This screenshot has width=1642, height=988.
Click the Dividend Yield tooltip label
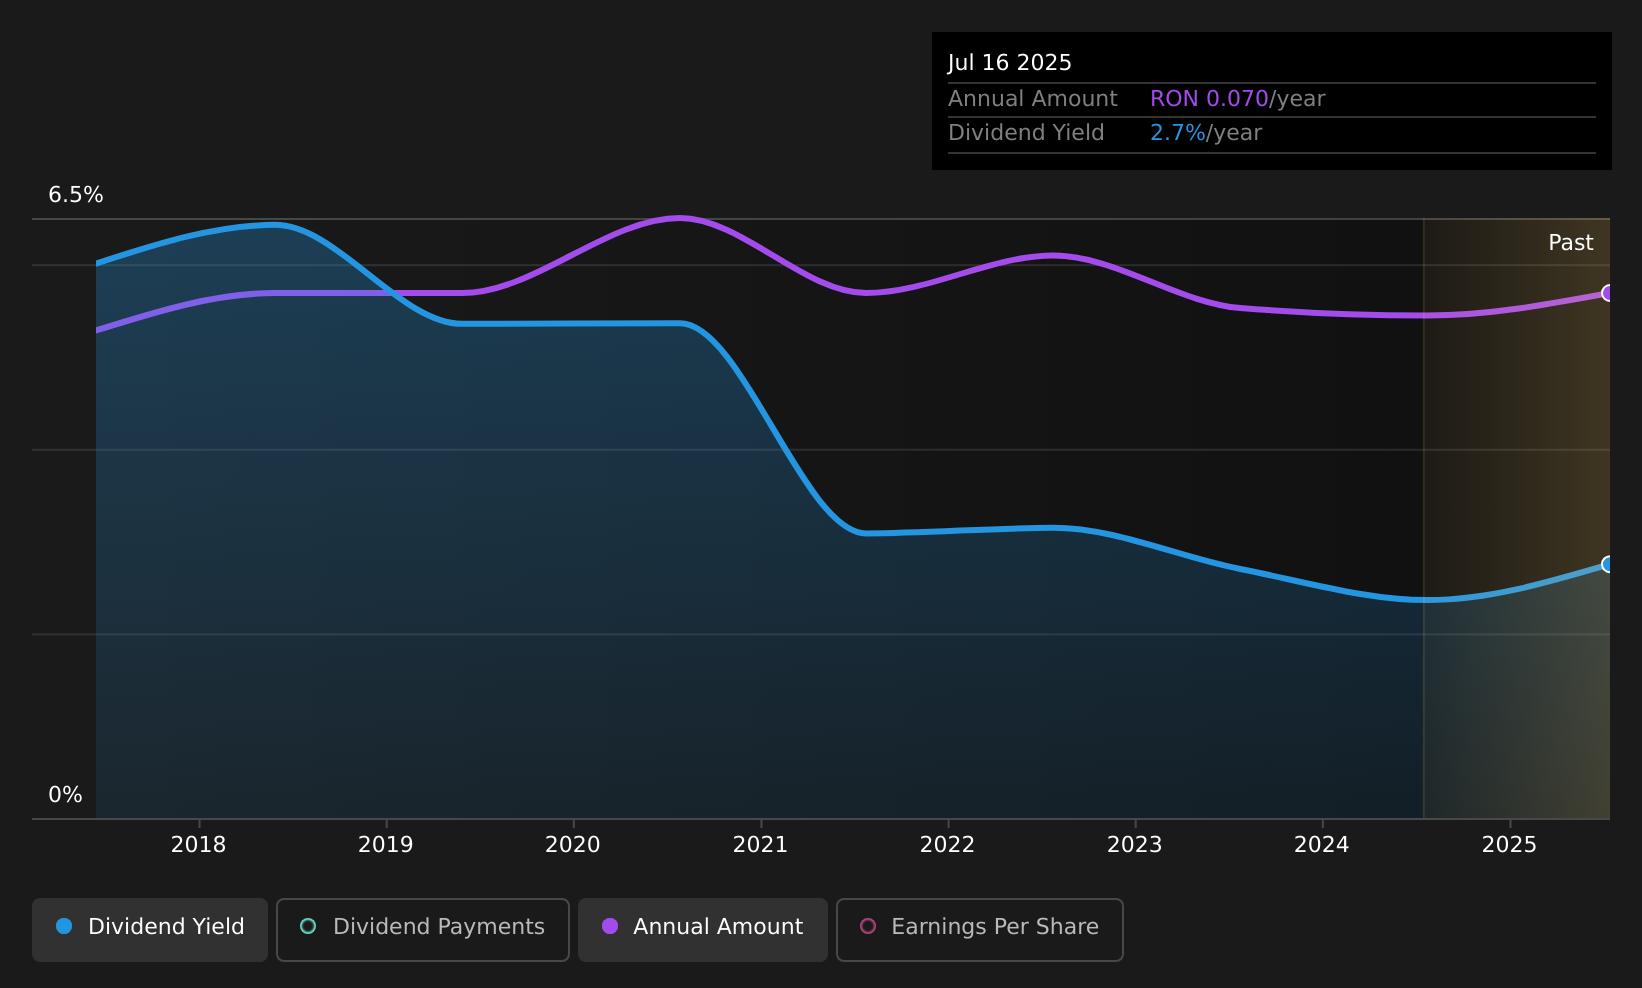[x=1026, y=133]
